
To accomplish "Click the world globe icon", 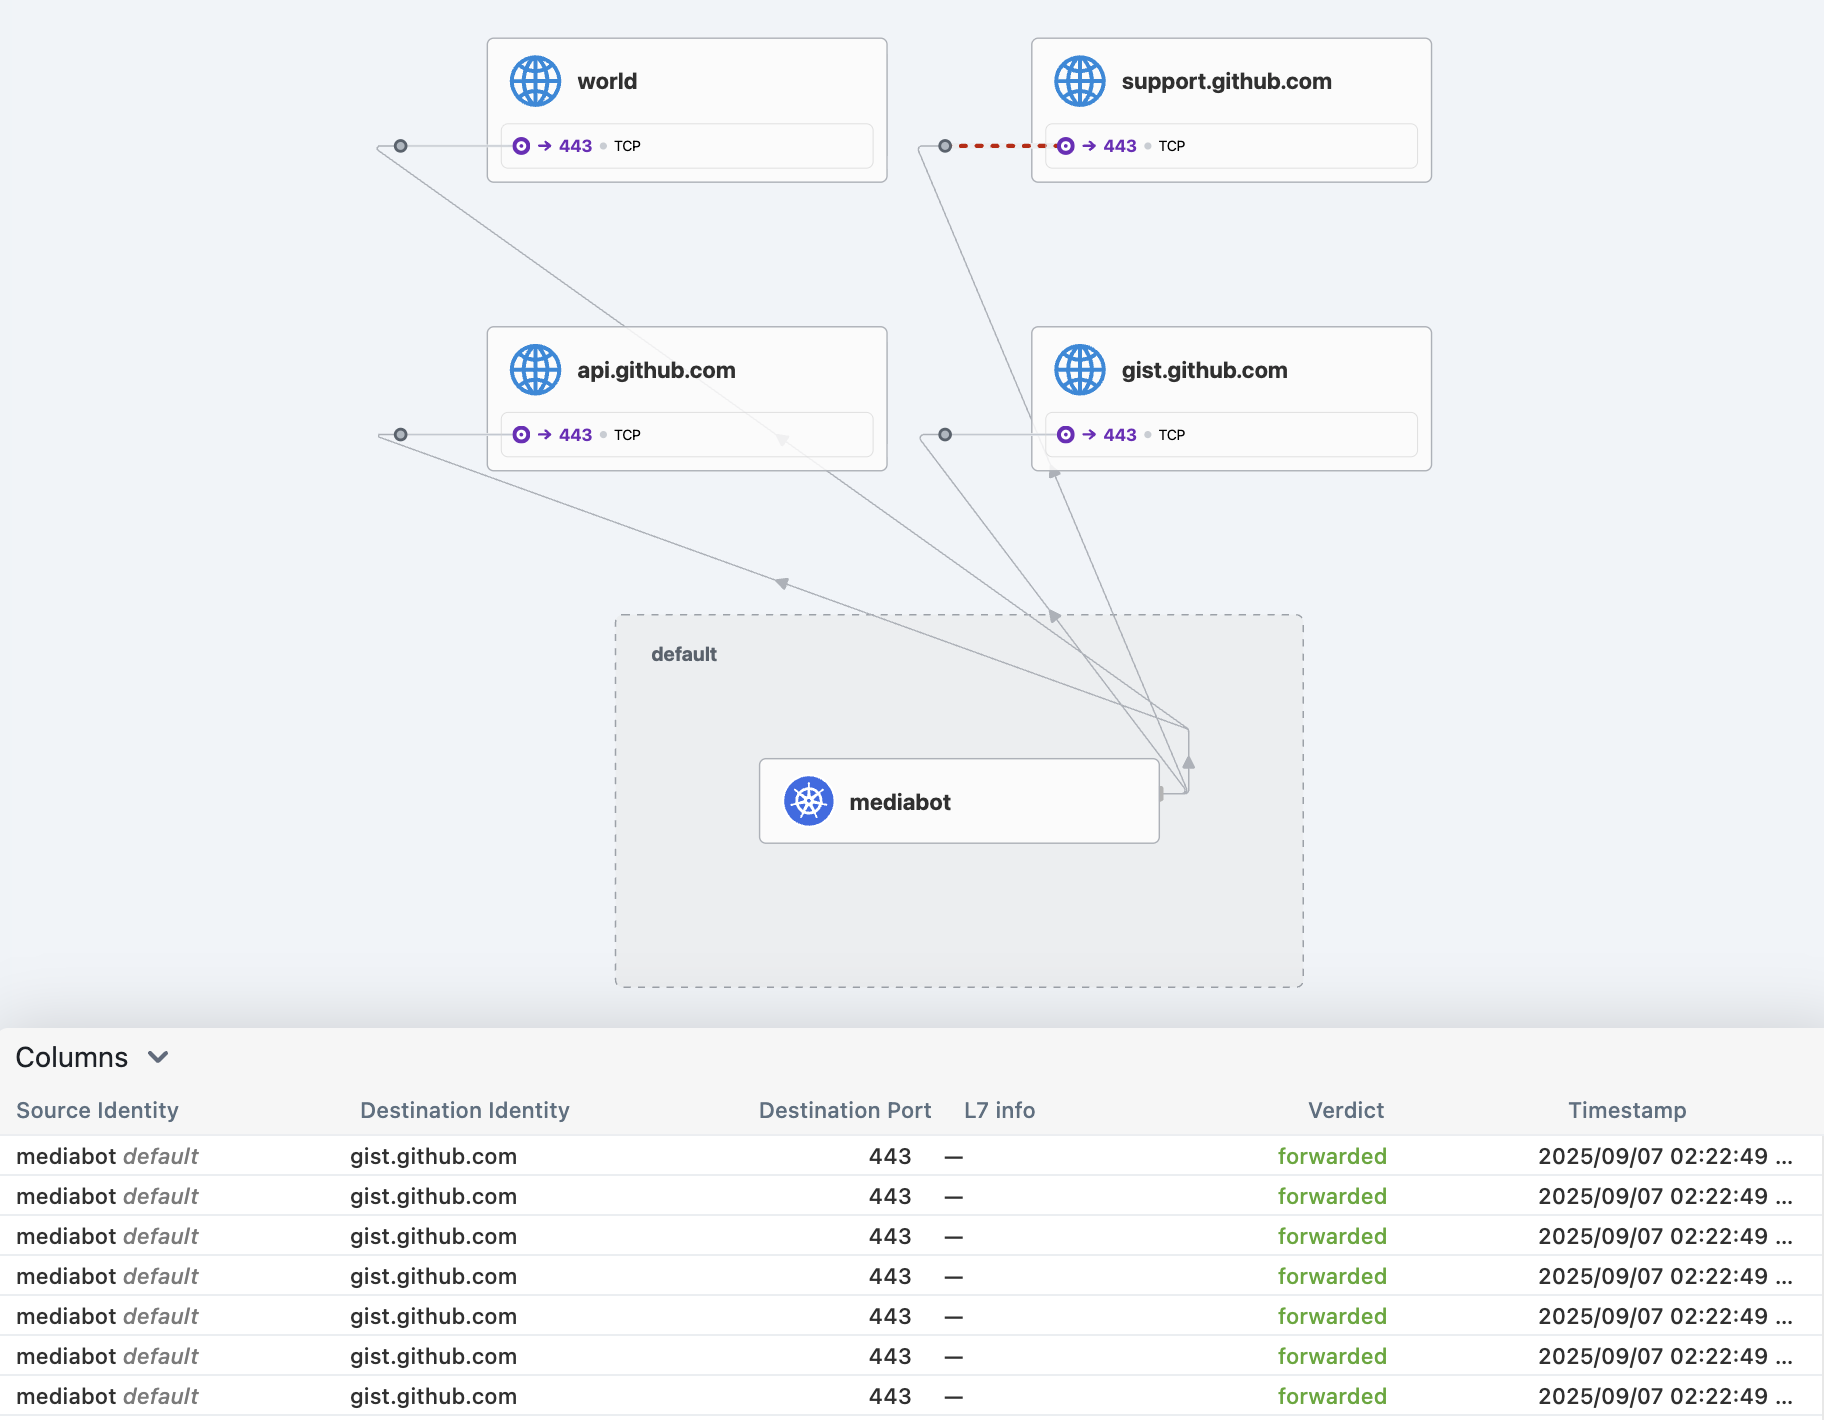I will [536, 81].
